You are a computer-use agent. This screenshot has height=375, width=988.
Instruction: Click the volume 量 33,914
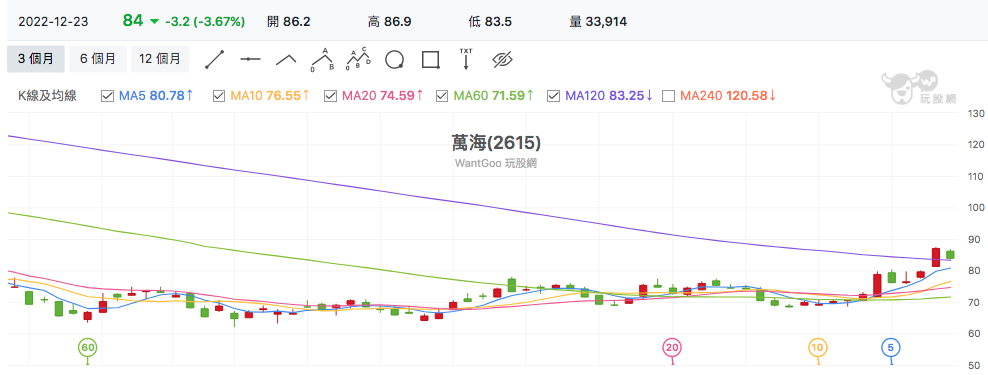[x=598, y=21]
